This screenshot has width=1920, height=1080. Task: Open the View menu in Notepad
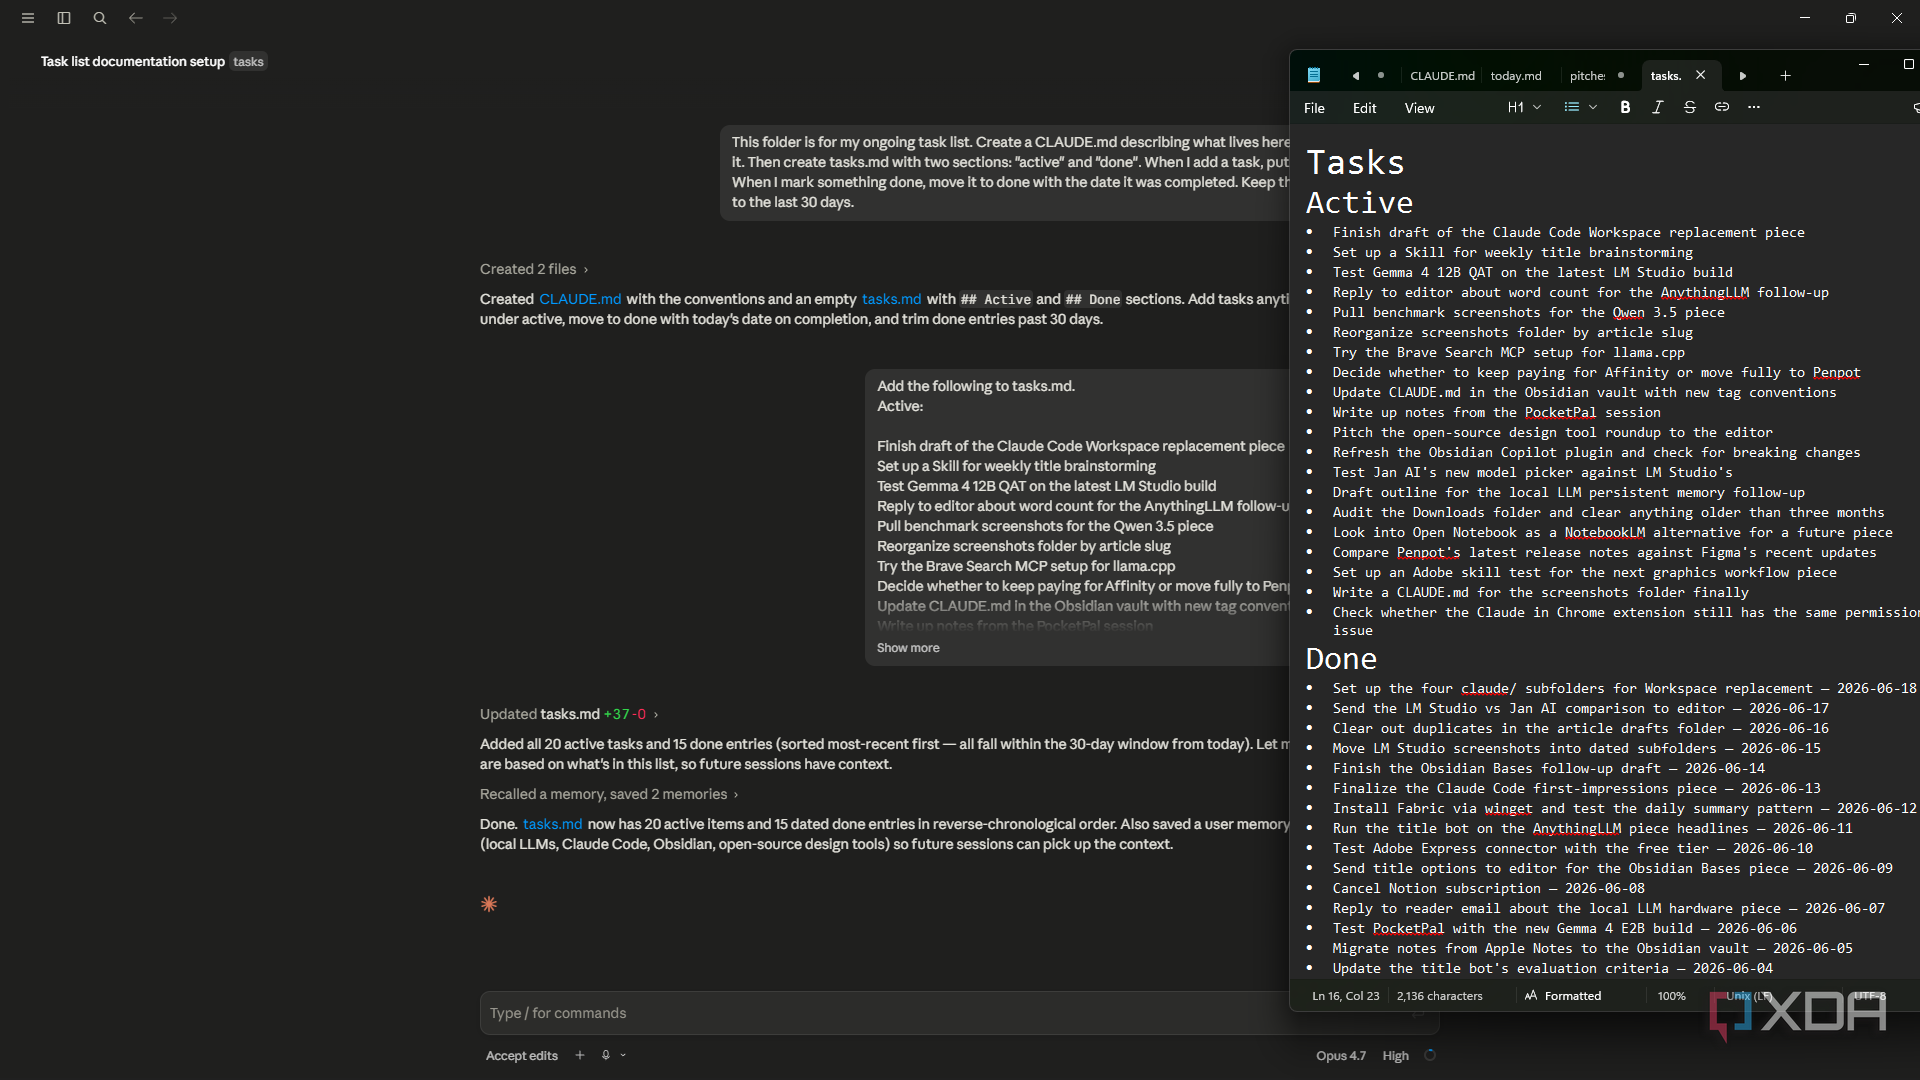[1419, 108]
